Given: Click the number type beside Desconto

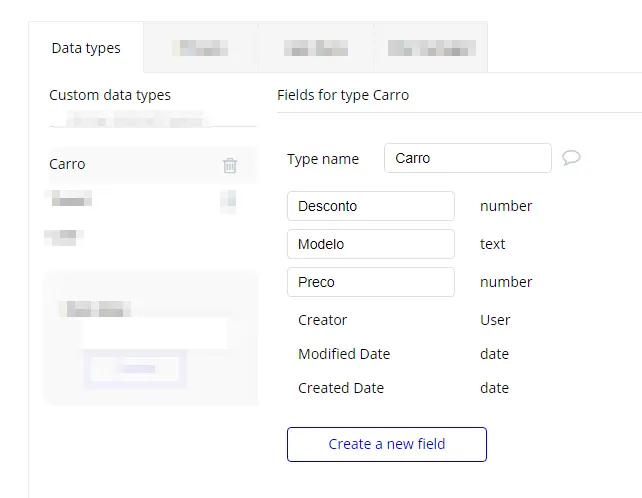Looking at the screenshot, I should click(506, 206).
